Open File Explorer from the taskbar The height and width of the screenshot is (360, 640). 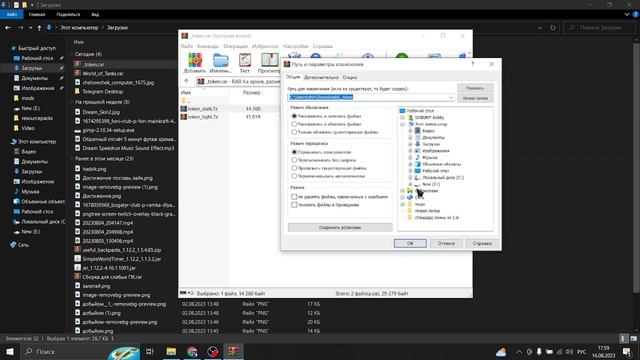pos(171,351)
